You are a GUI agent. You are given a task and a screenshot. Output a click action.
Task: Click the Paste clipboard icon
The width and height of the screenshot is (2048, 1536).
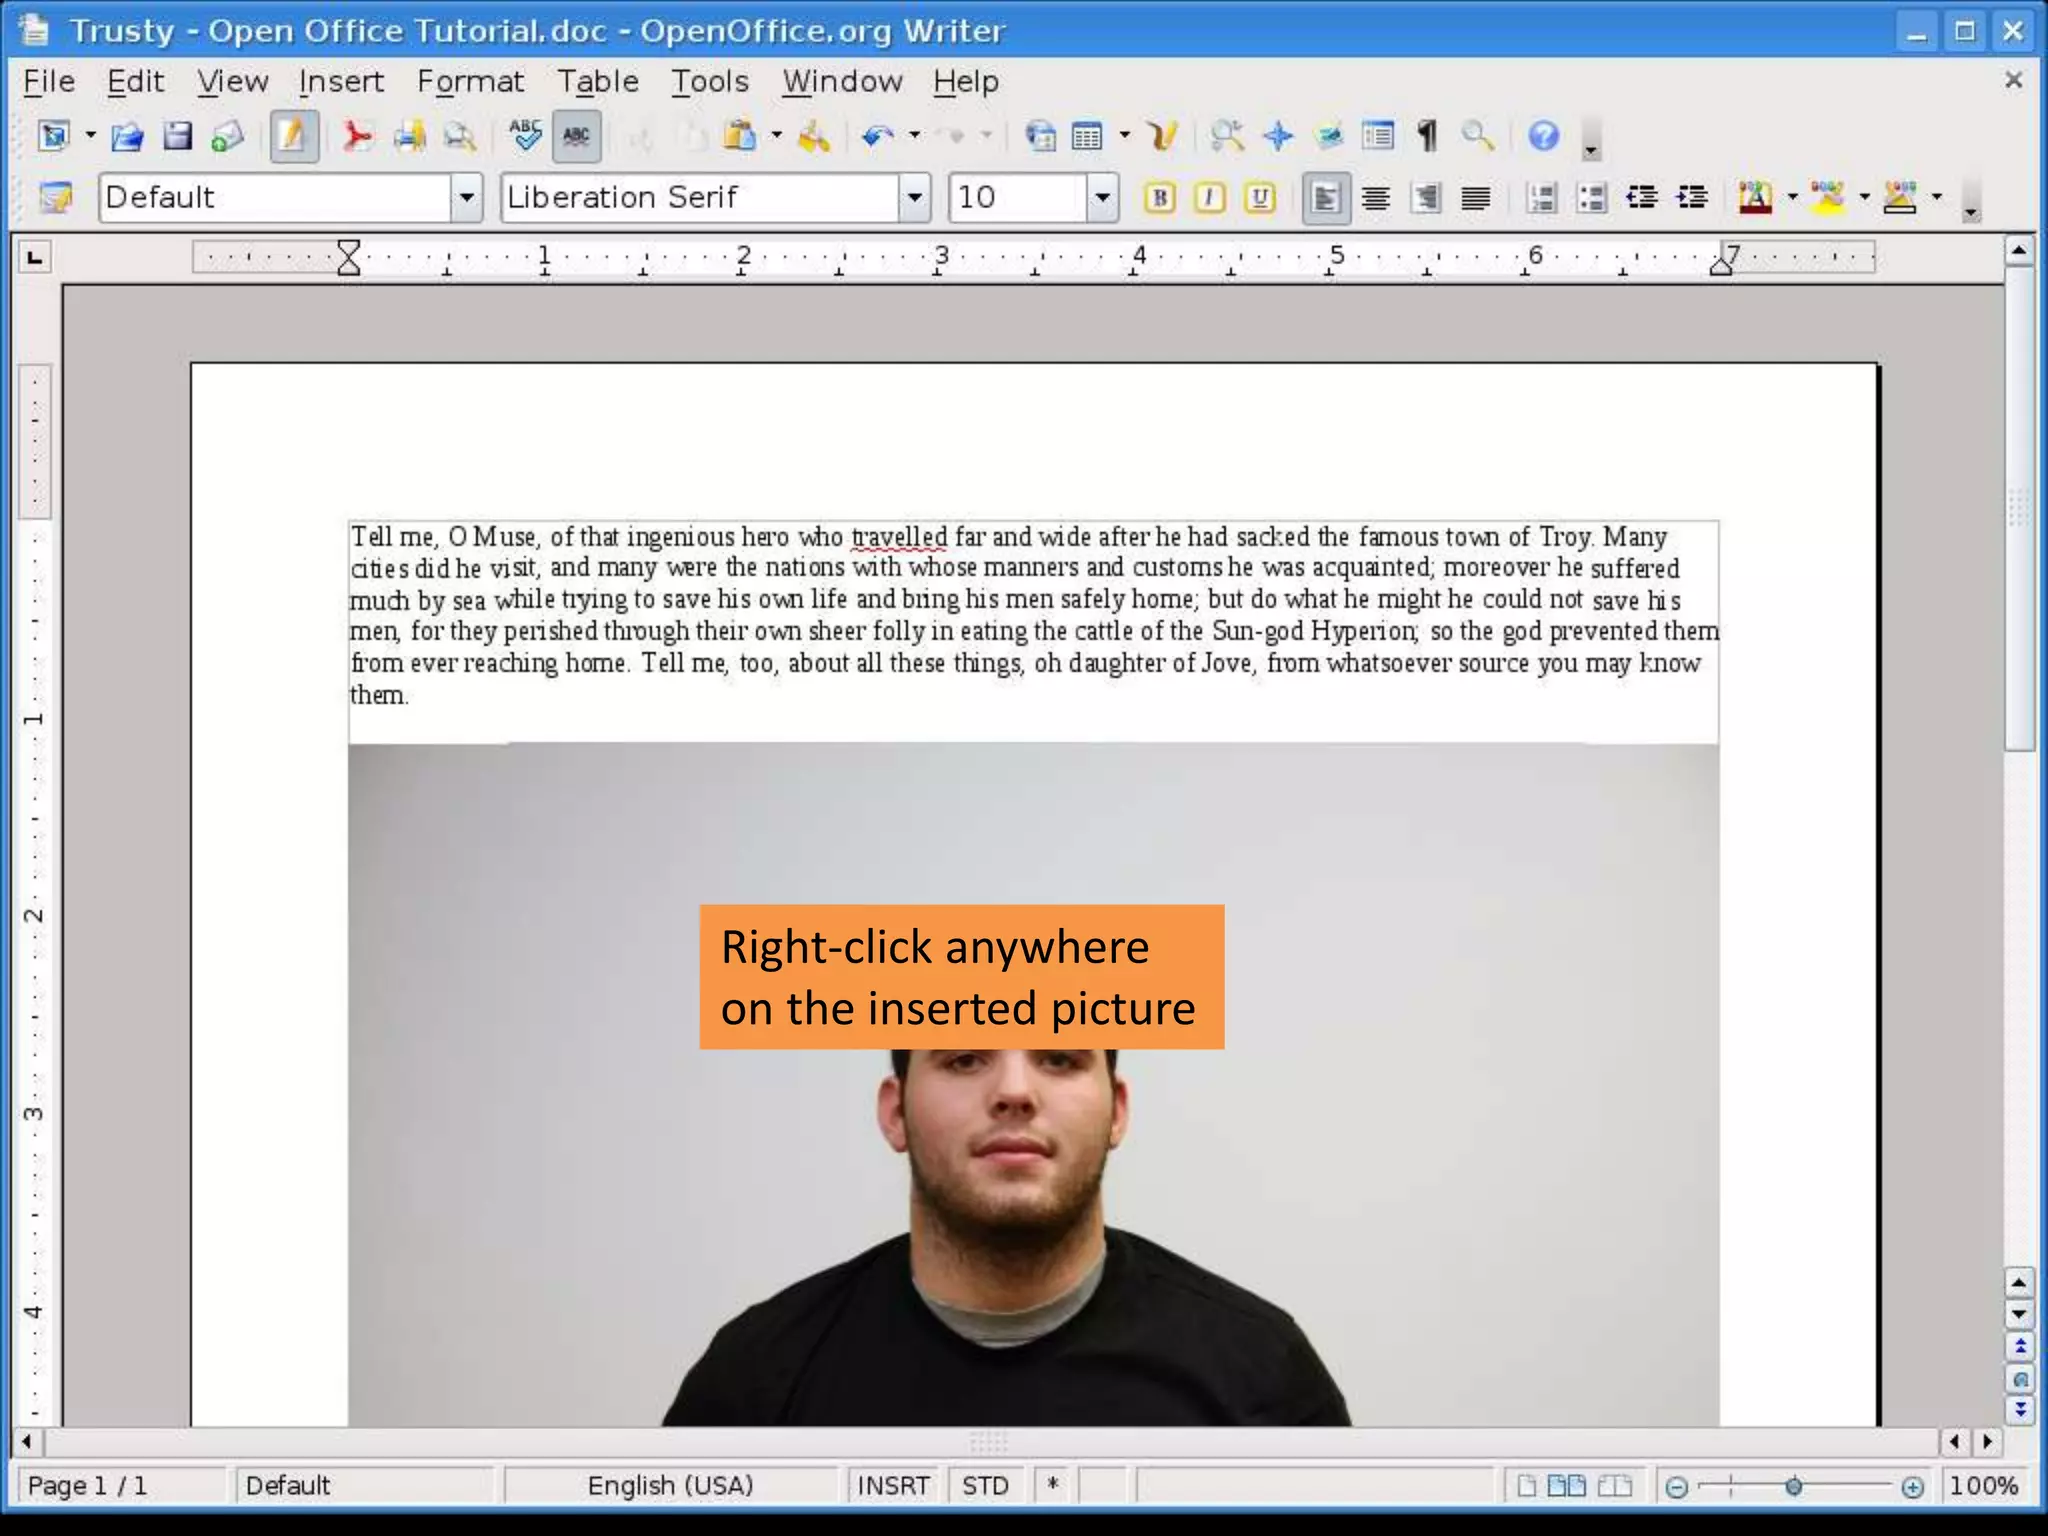[x=739, y=136]
